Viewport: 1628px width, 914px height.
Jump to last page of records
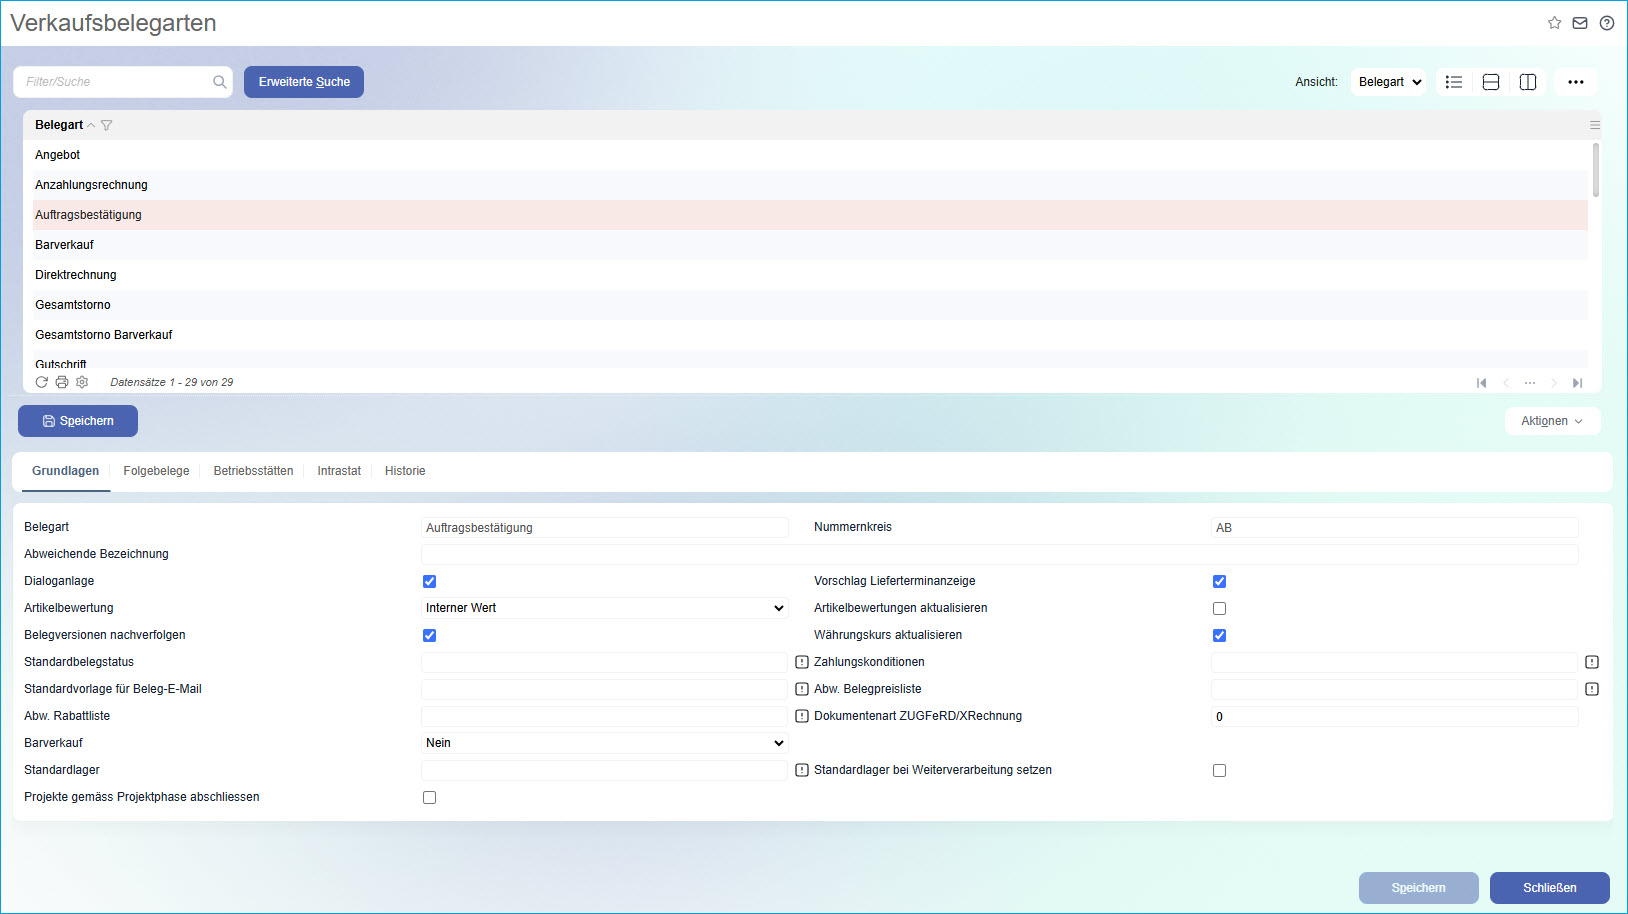pyautogui.click(x=1578, y=382)
